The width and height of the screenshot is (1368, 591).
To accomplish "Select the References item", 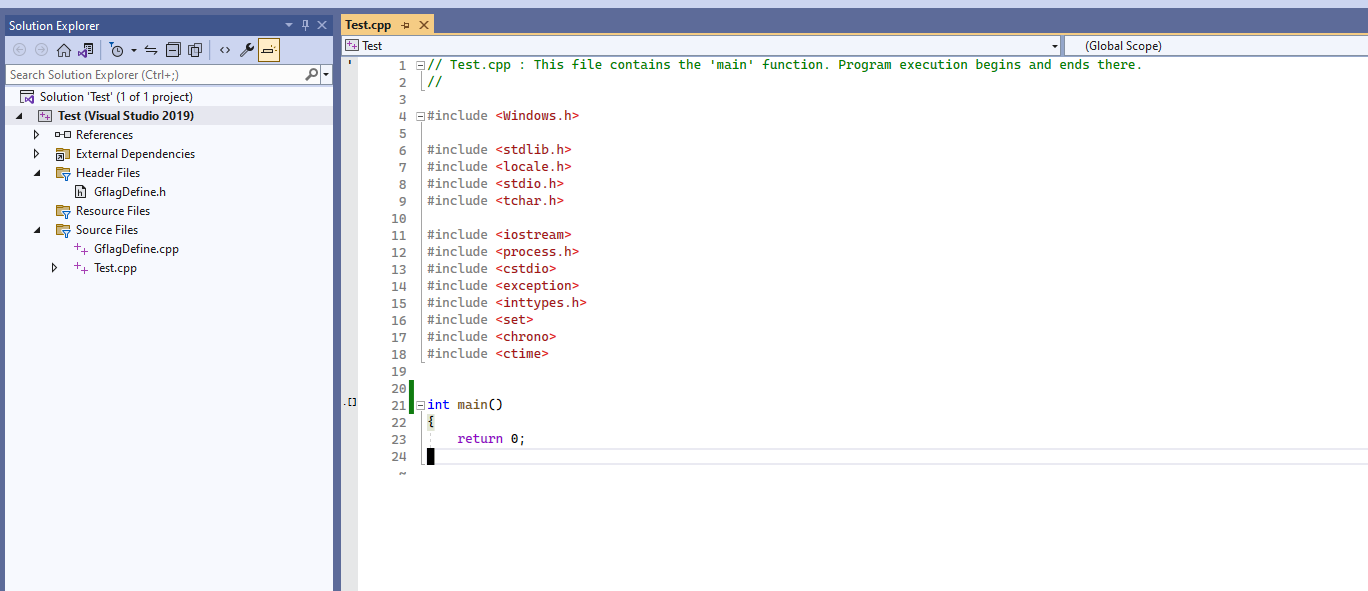I will pos(104,135).
